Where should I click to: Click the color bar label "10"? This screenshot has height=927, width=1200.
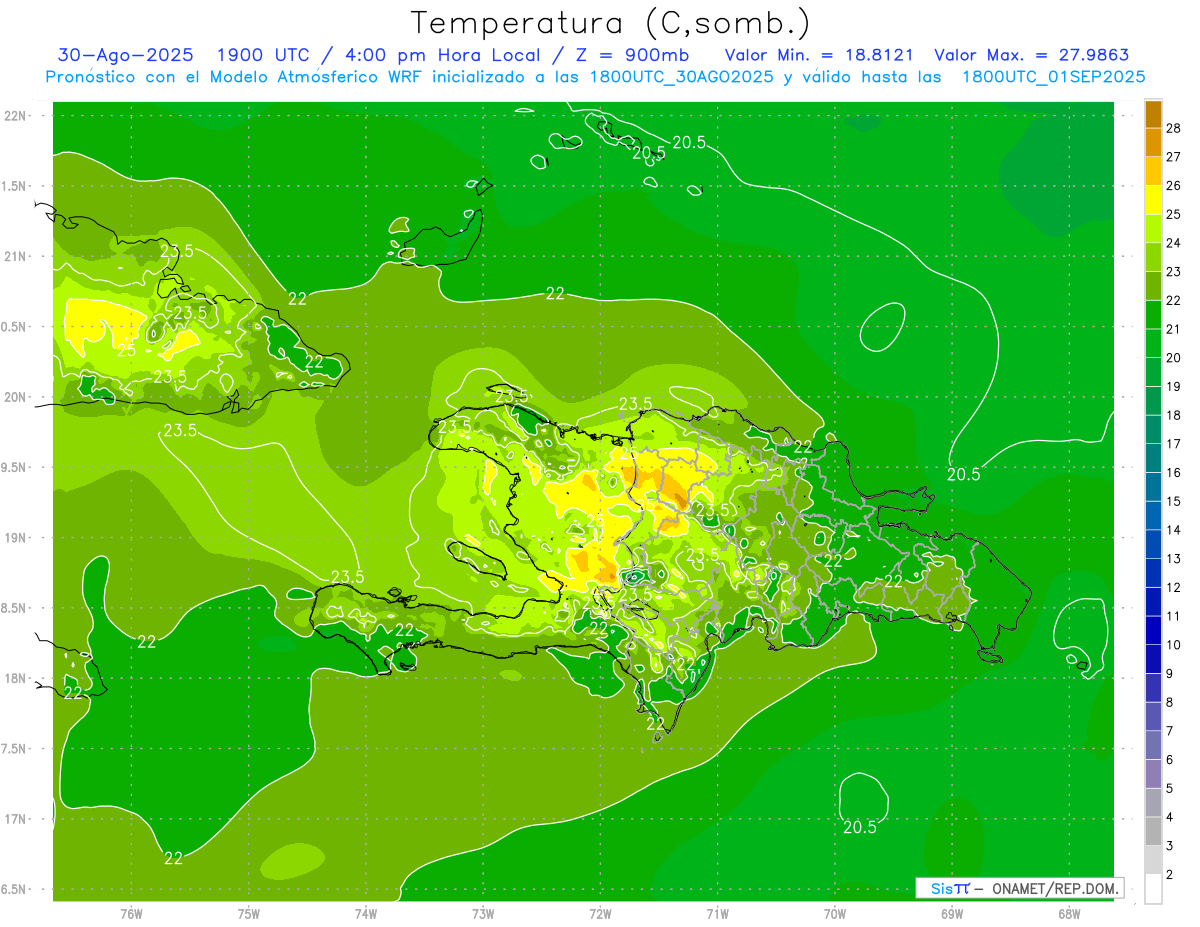click(1174, 645)
